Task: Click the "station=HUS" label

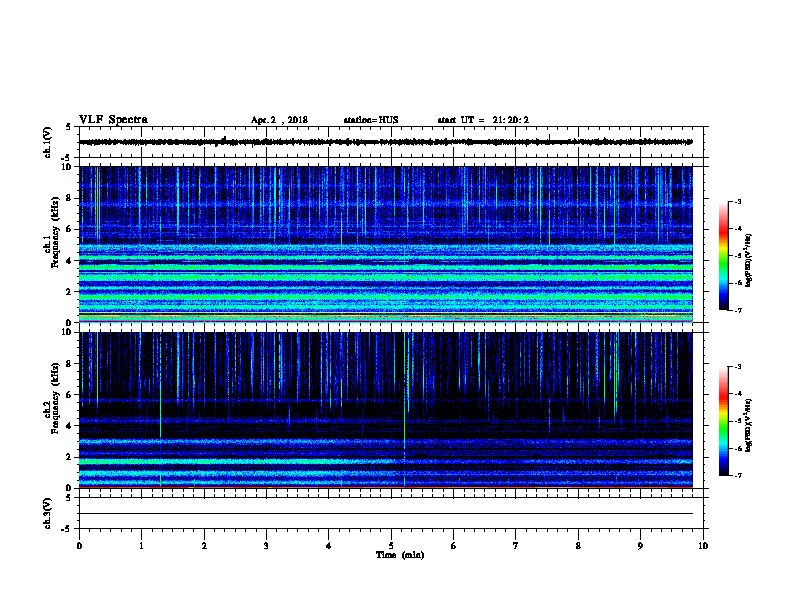Action: pyautogui.click(x=371, y=120)
